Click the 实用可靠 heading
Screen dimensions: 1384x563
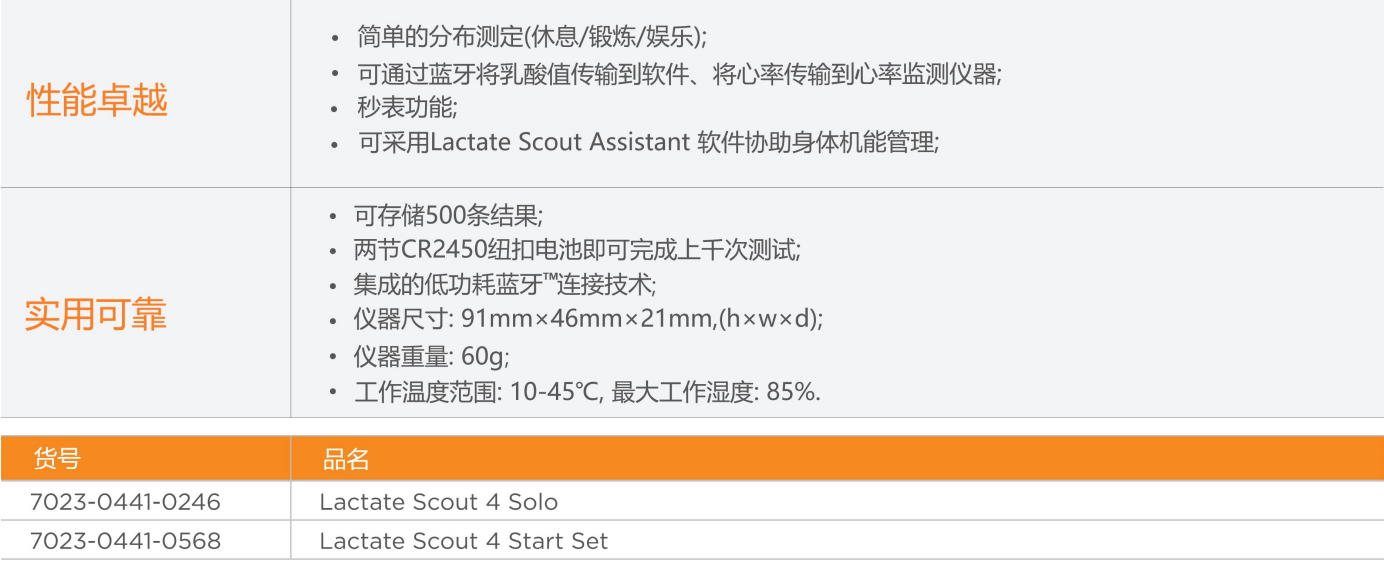pos(96,314)
